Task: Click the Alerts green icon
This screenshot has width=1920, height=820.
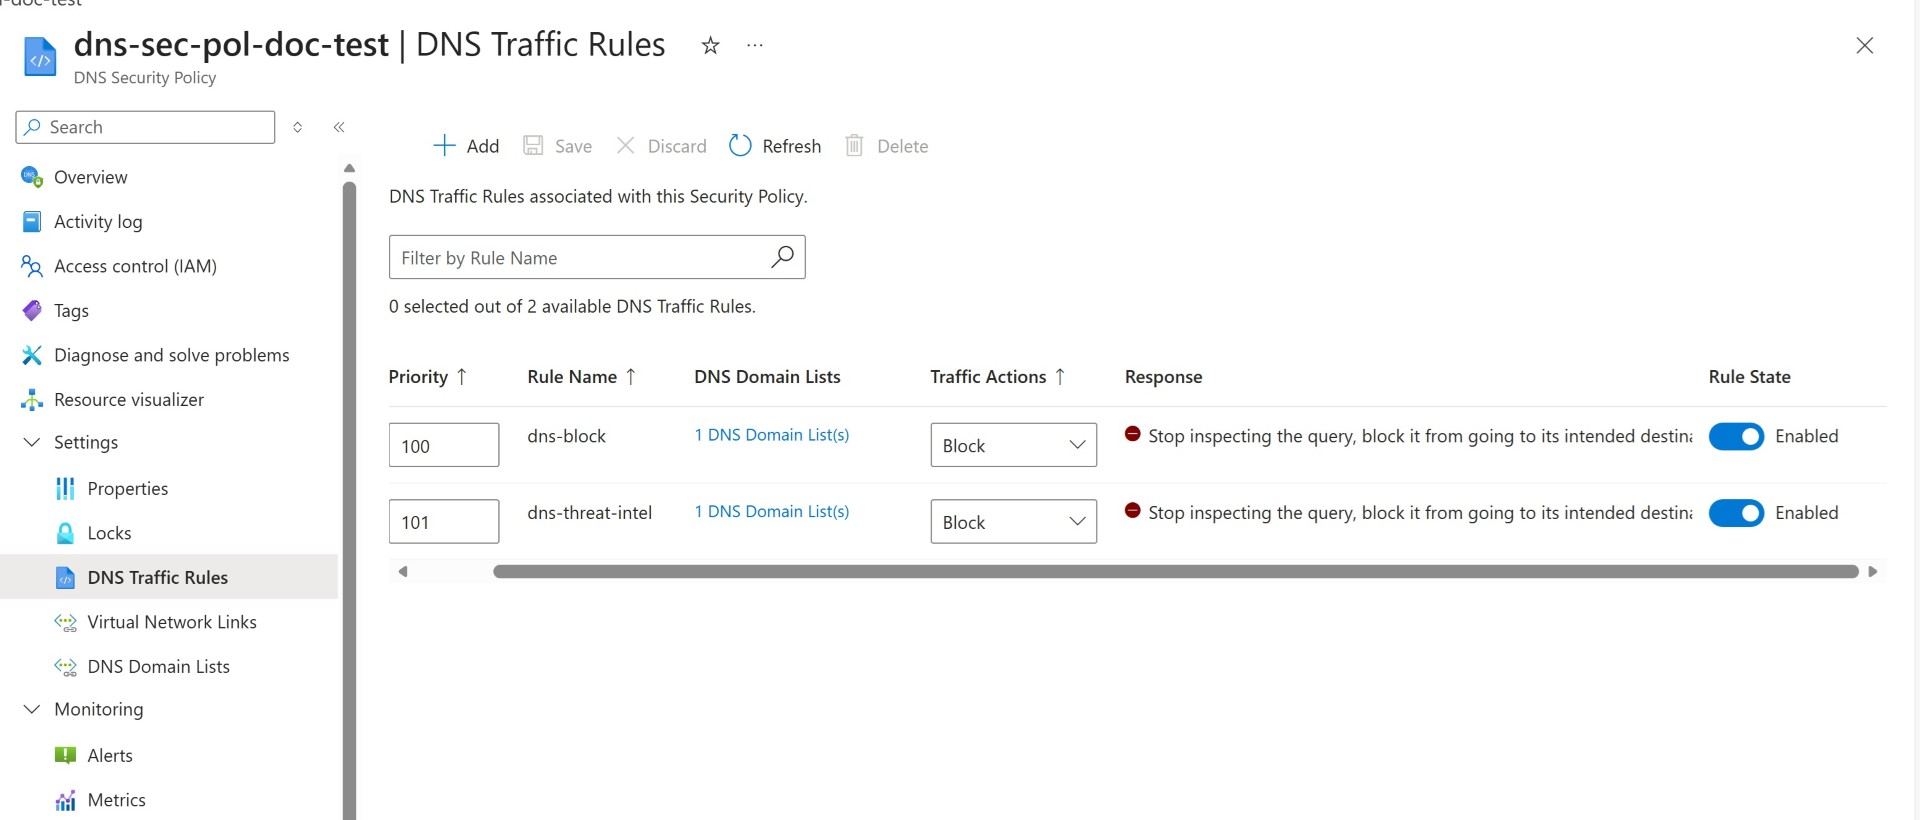Action: [65, 755]
